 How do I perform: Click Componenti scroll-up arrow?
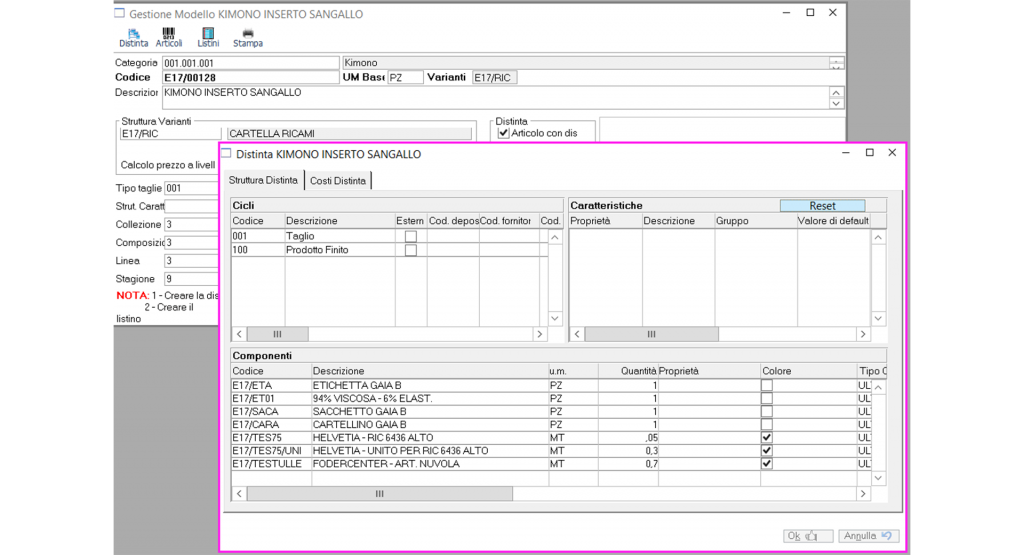coord(878,388)
